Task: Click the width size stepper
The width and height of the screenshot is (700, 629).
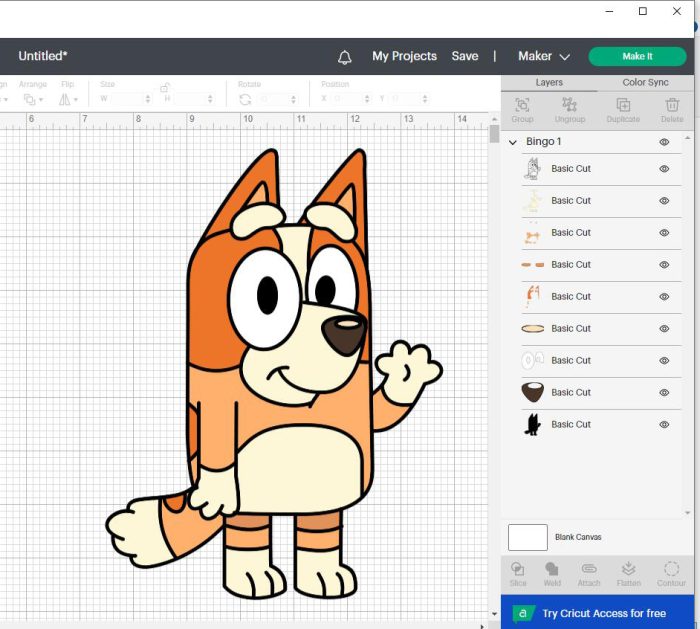Action: pyautogui.click(x=148, y=99)
